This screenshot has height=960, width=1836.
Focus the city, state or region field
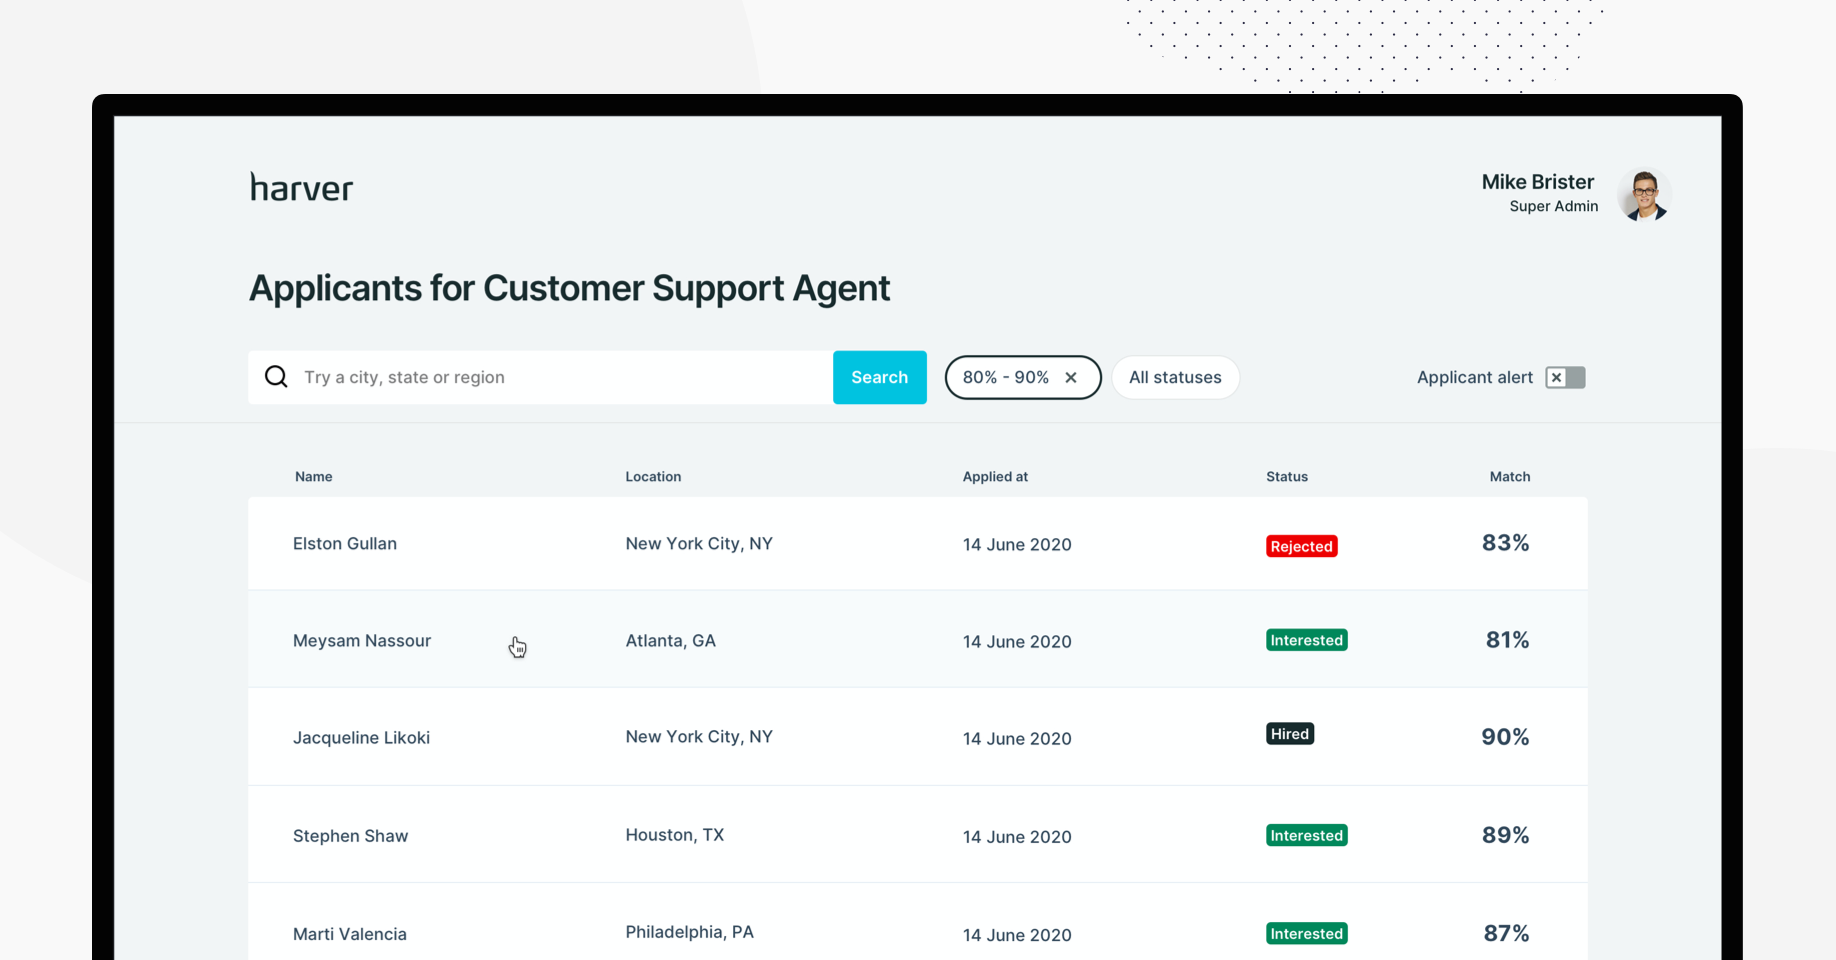560,377
